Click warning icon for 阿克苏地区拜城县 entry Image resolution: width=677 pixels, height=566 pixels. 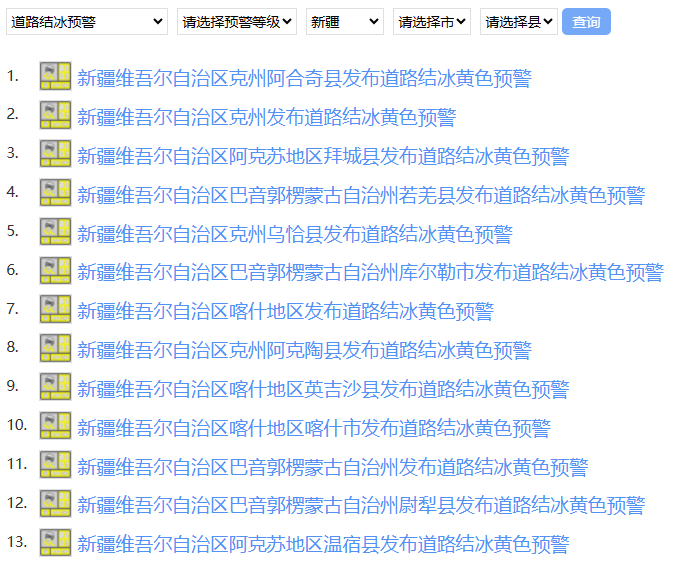[55, 155]
